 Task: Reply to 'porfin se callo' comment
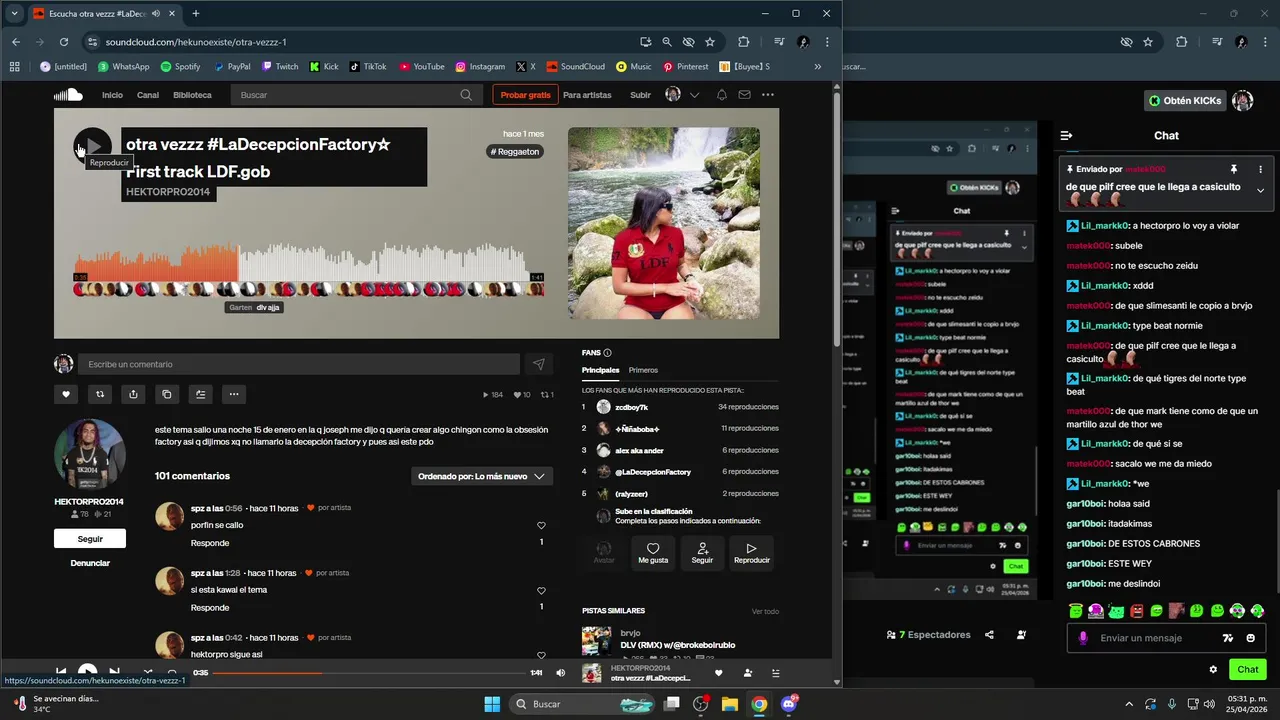point(210,543)
